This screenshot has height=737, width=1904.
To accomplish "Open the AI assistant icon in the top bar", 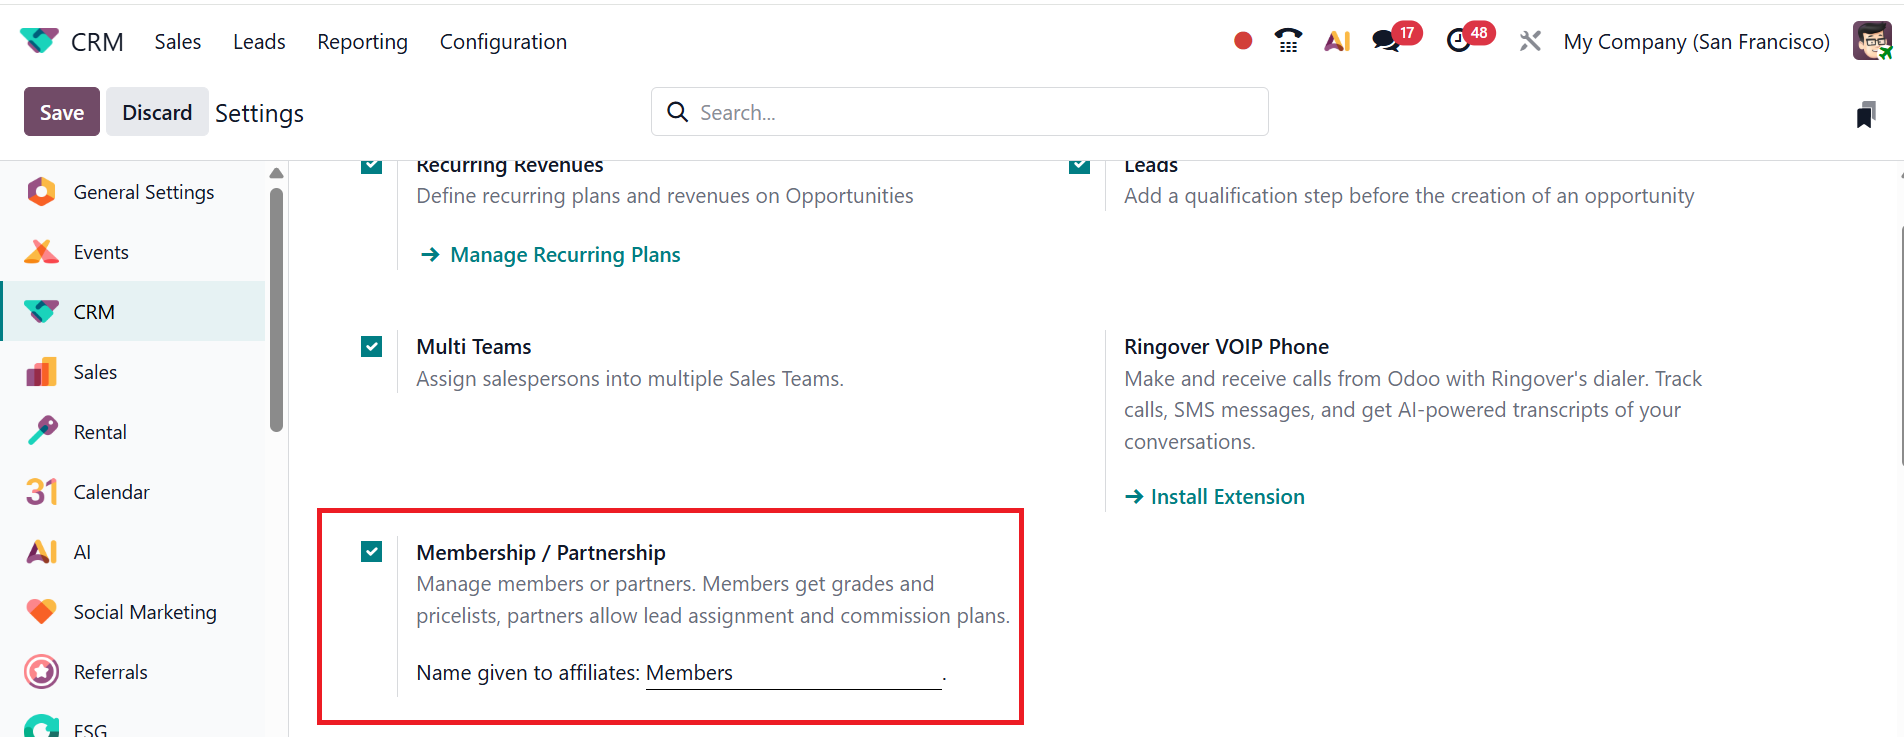I will click(1337, 41).
